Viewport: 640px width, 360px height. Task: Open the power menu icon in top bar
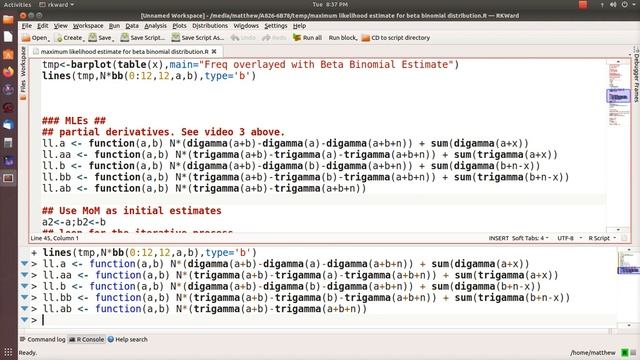tap(624, 4)
